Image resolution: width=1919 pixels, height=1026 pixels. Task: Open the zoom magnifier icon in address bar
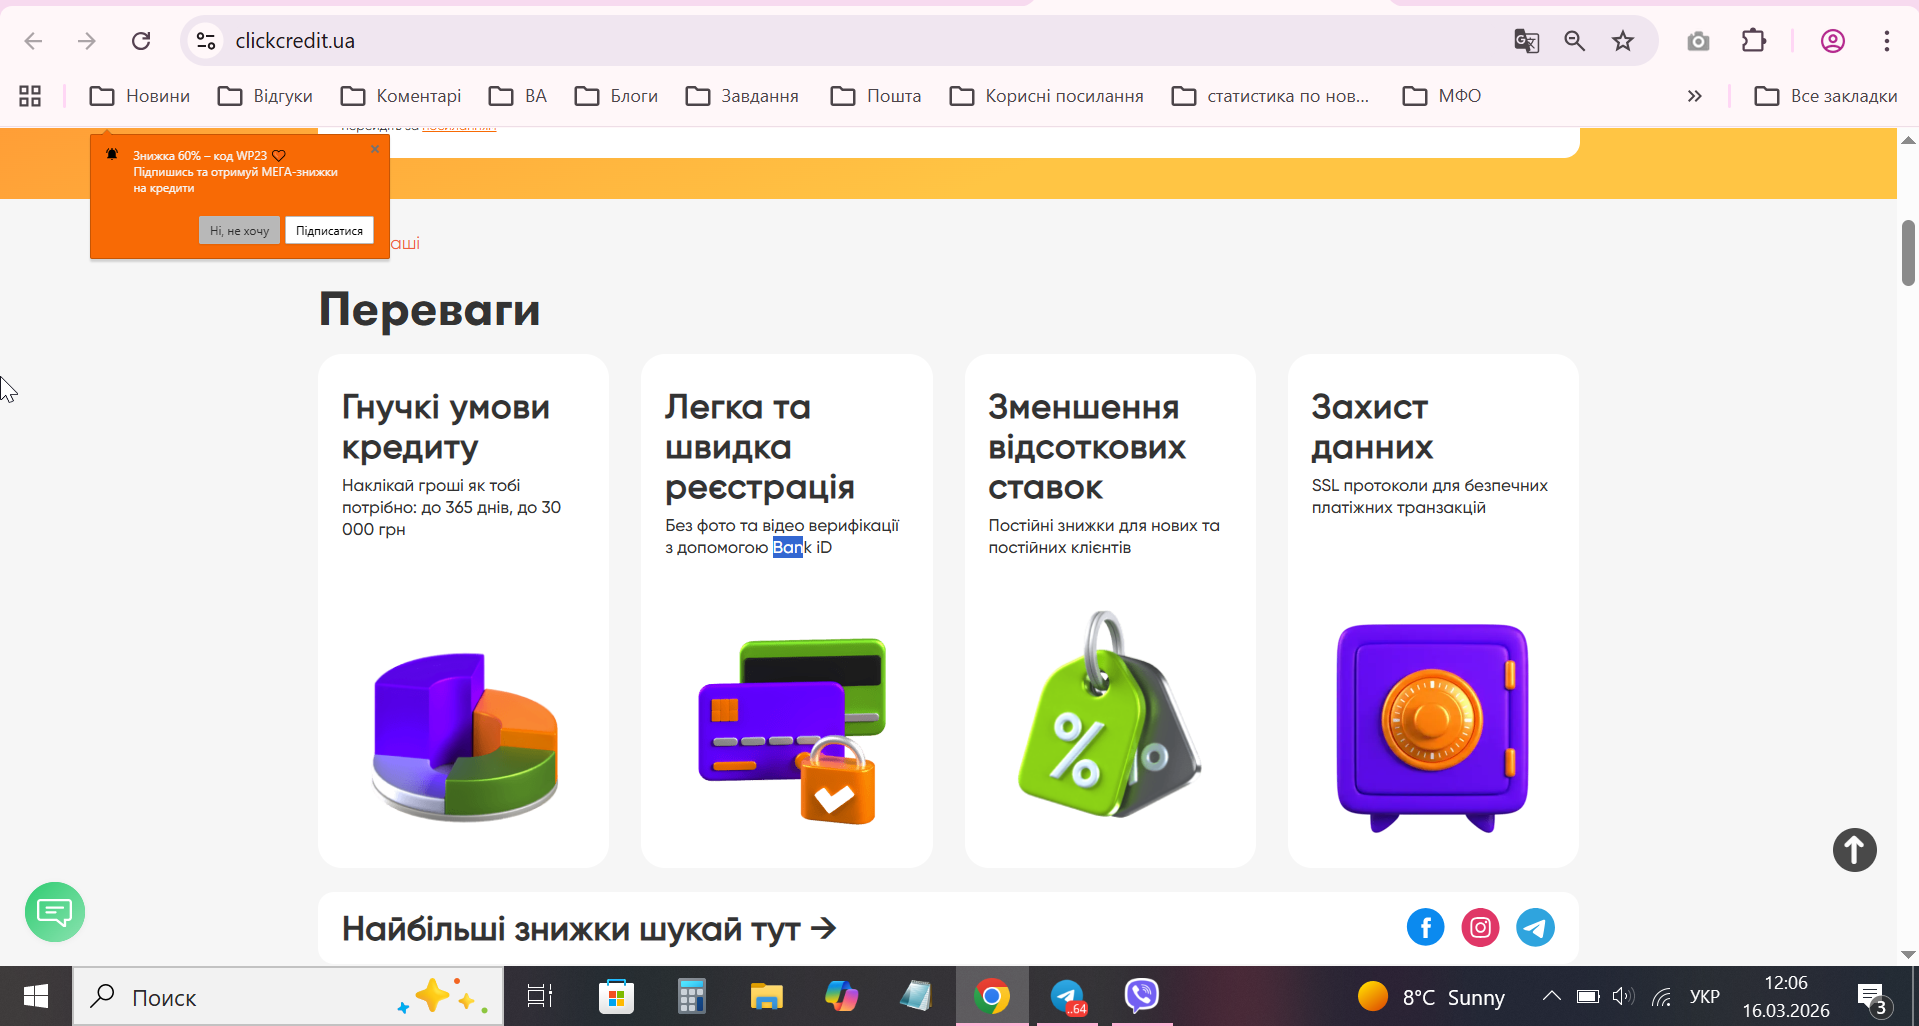pyautogui.click(x=1575, y=41)
